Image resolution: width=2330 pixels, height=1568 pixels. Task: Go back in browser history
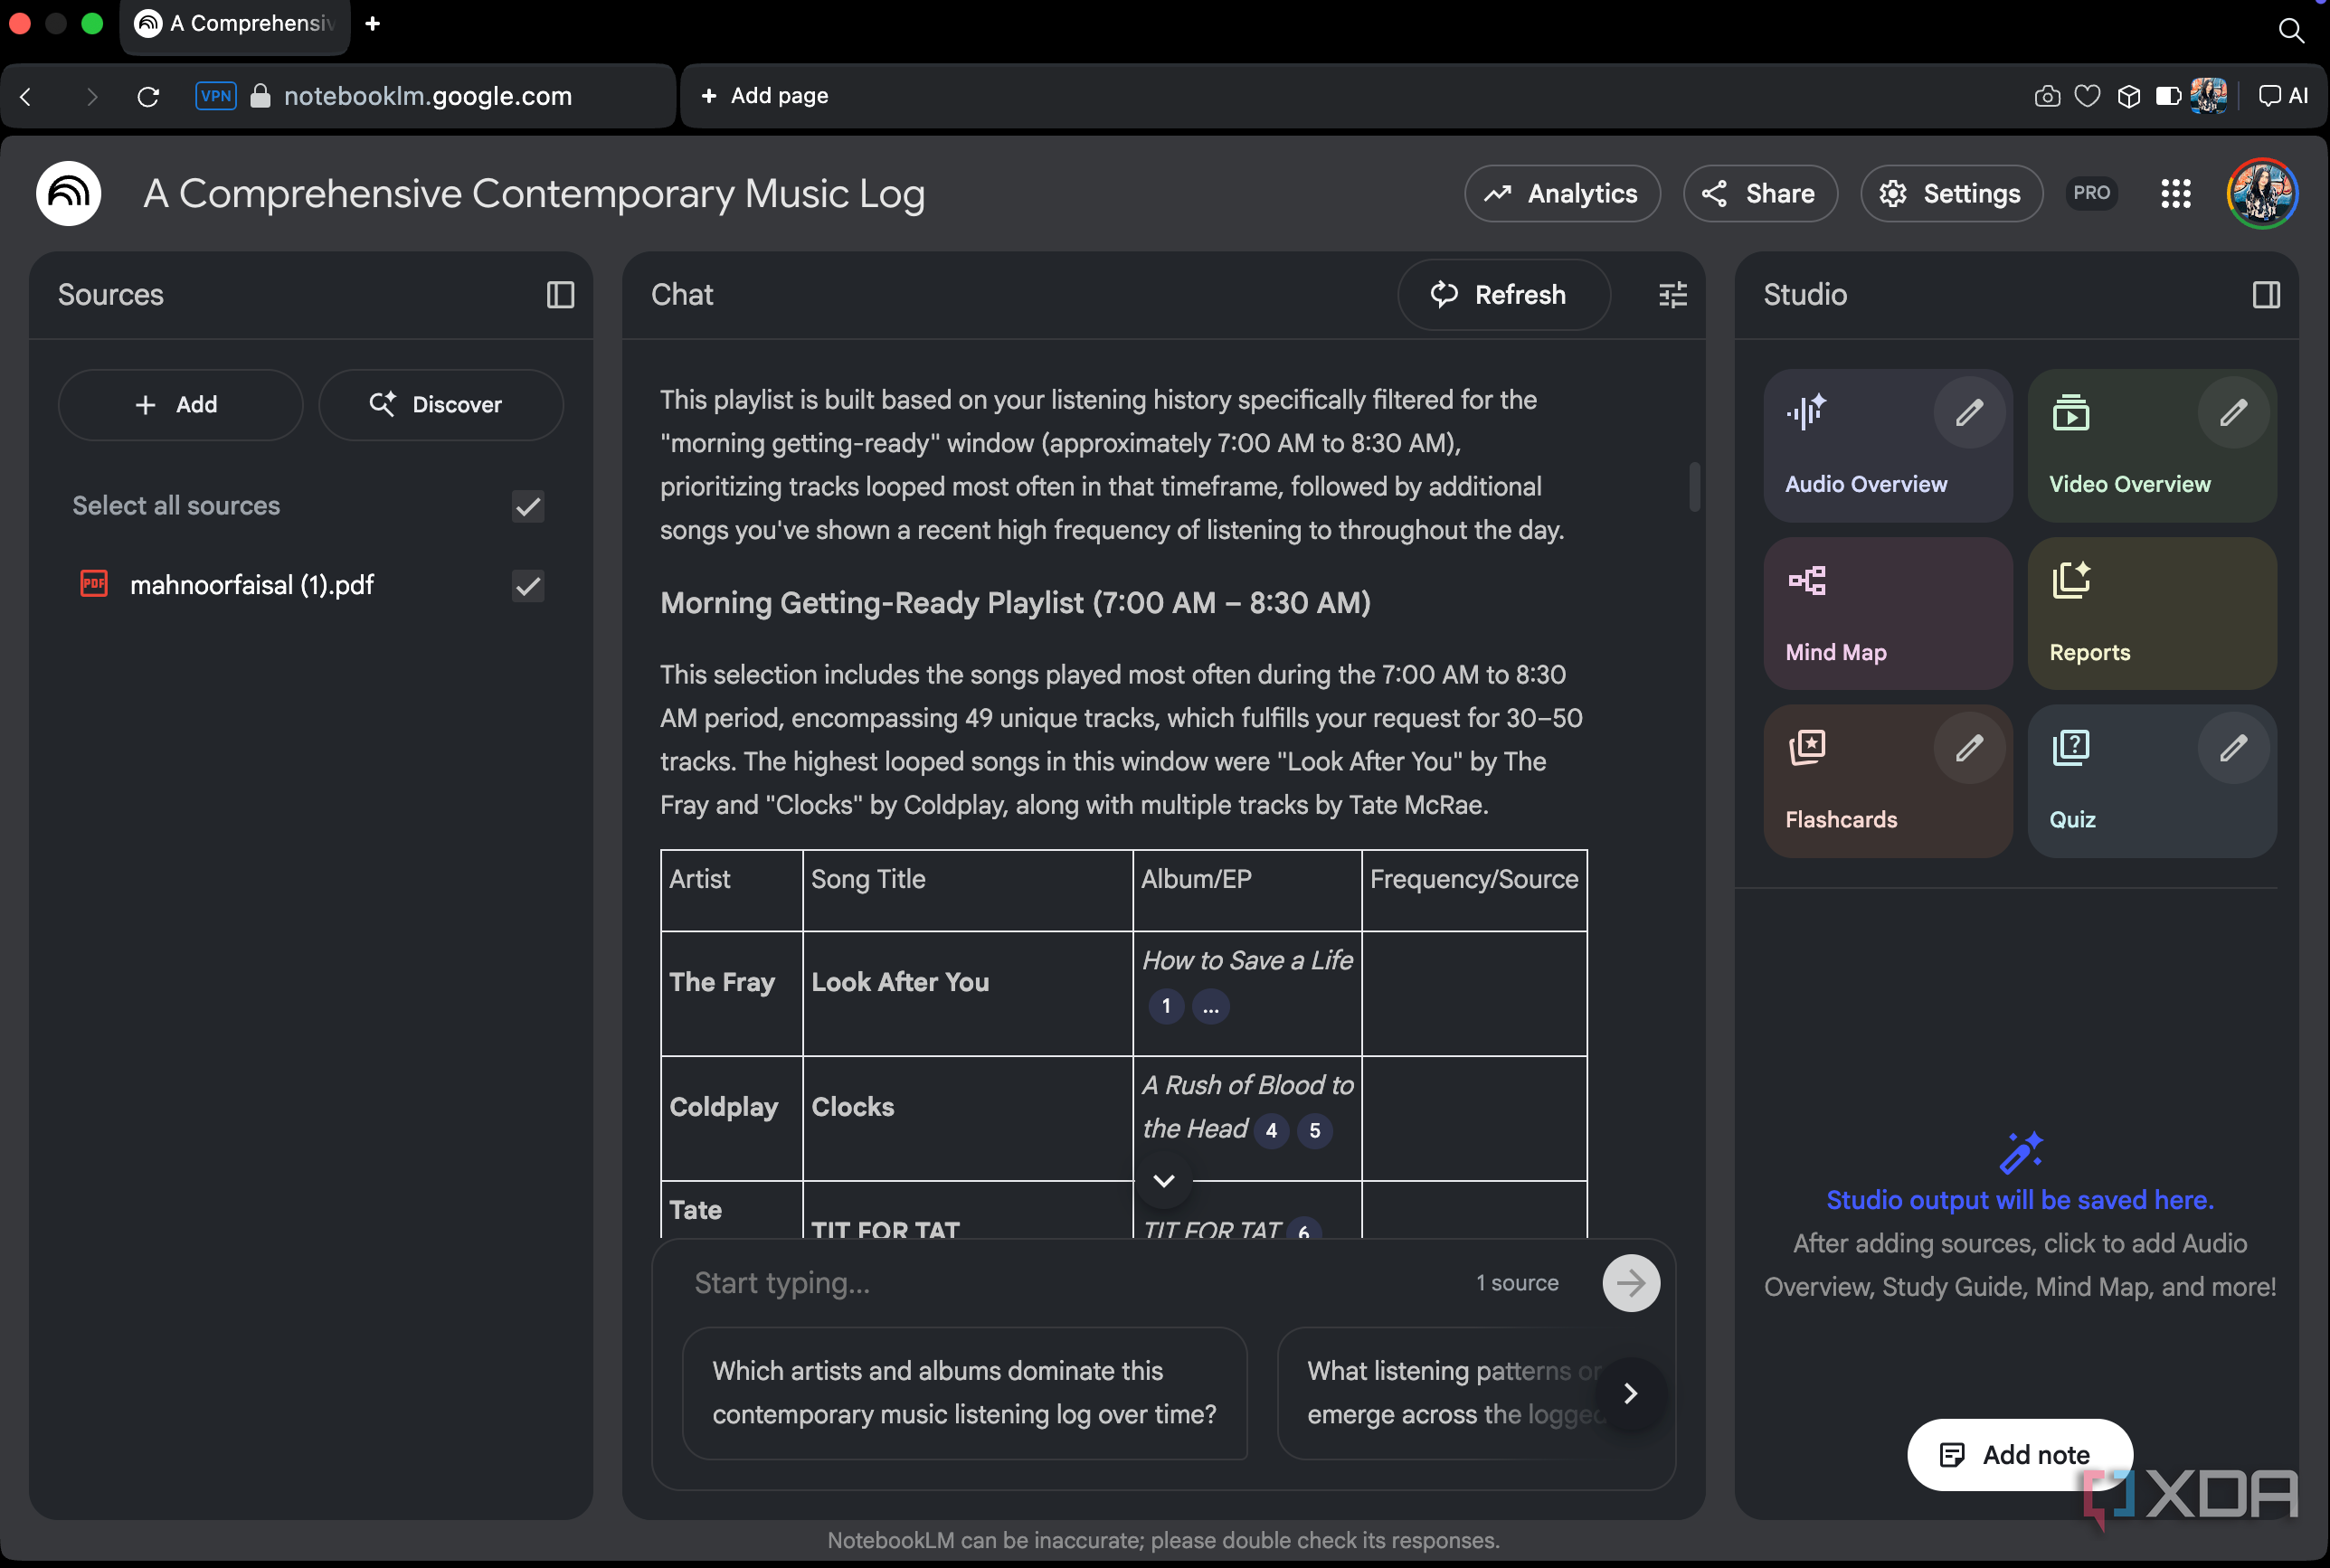click(x=27, y=96)
